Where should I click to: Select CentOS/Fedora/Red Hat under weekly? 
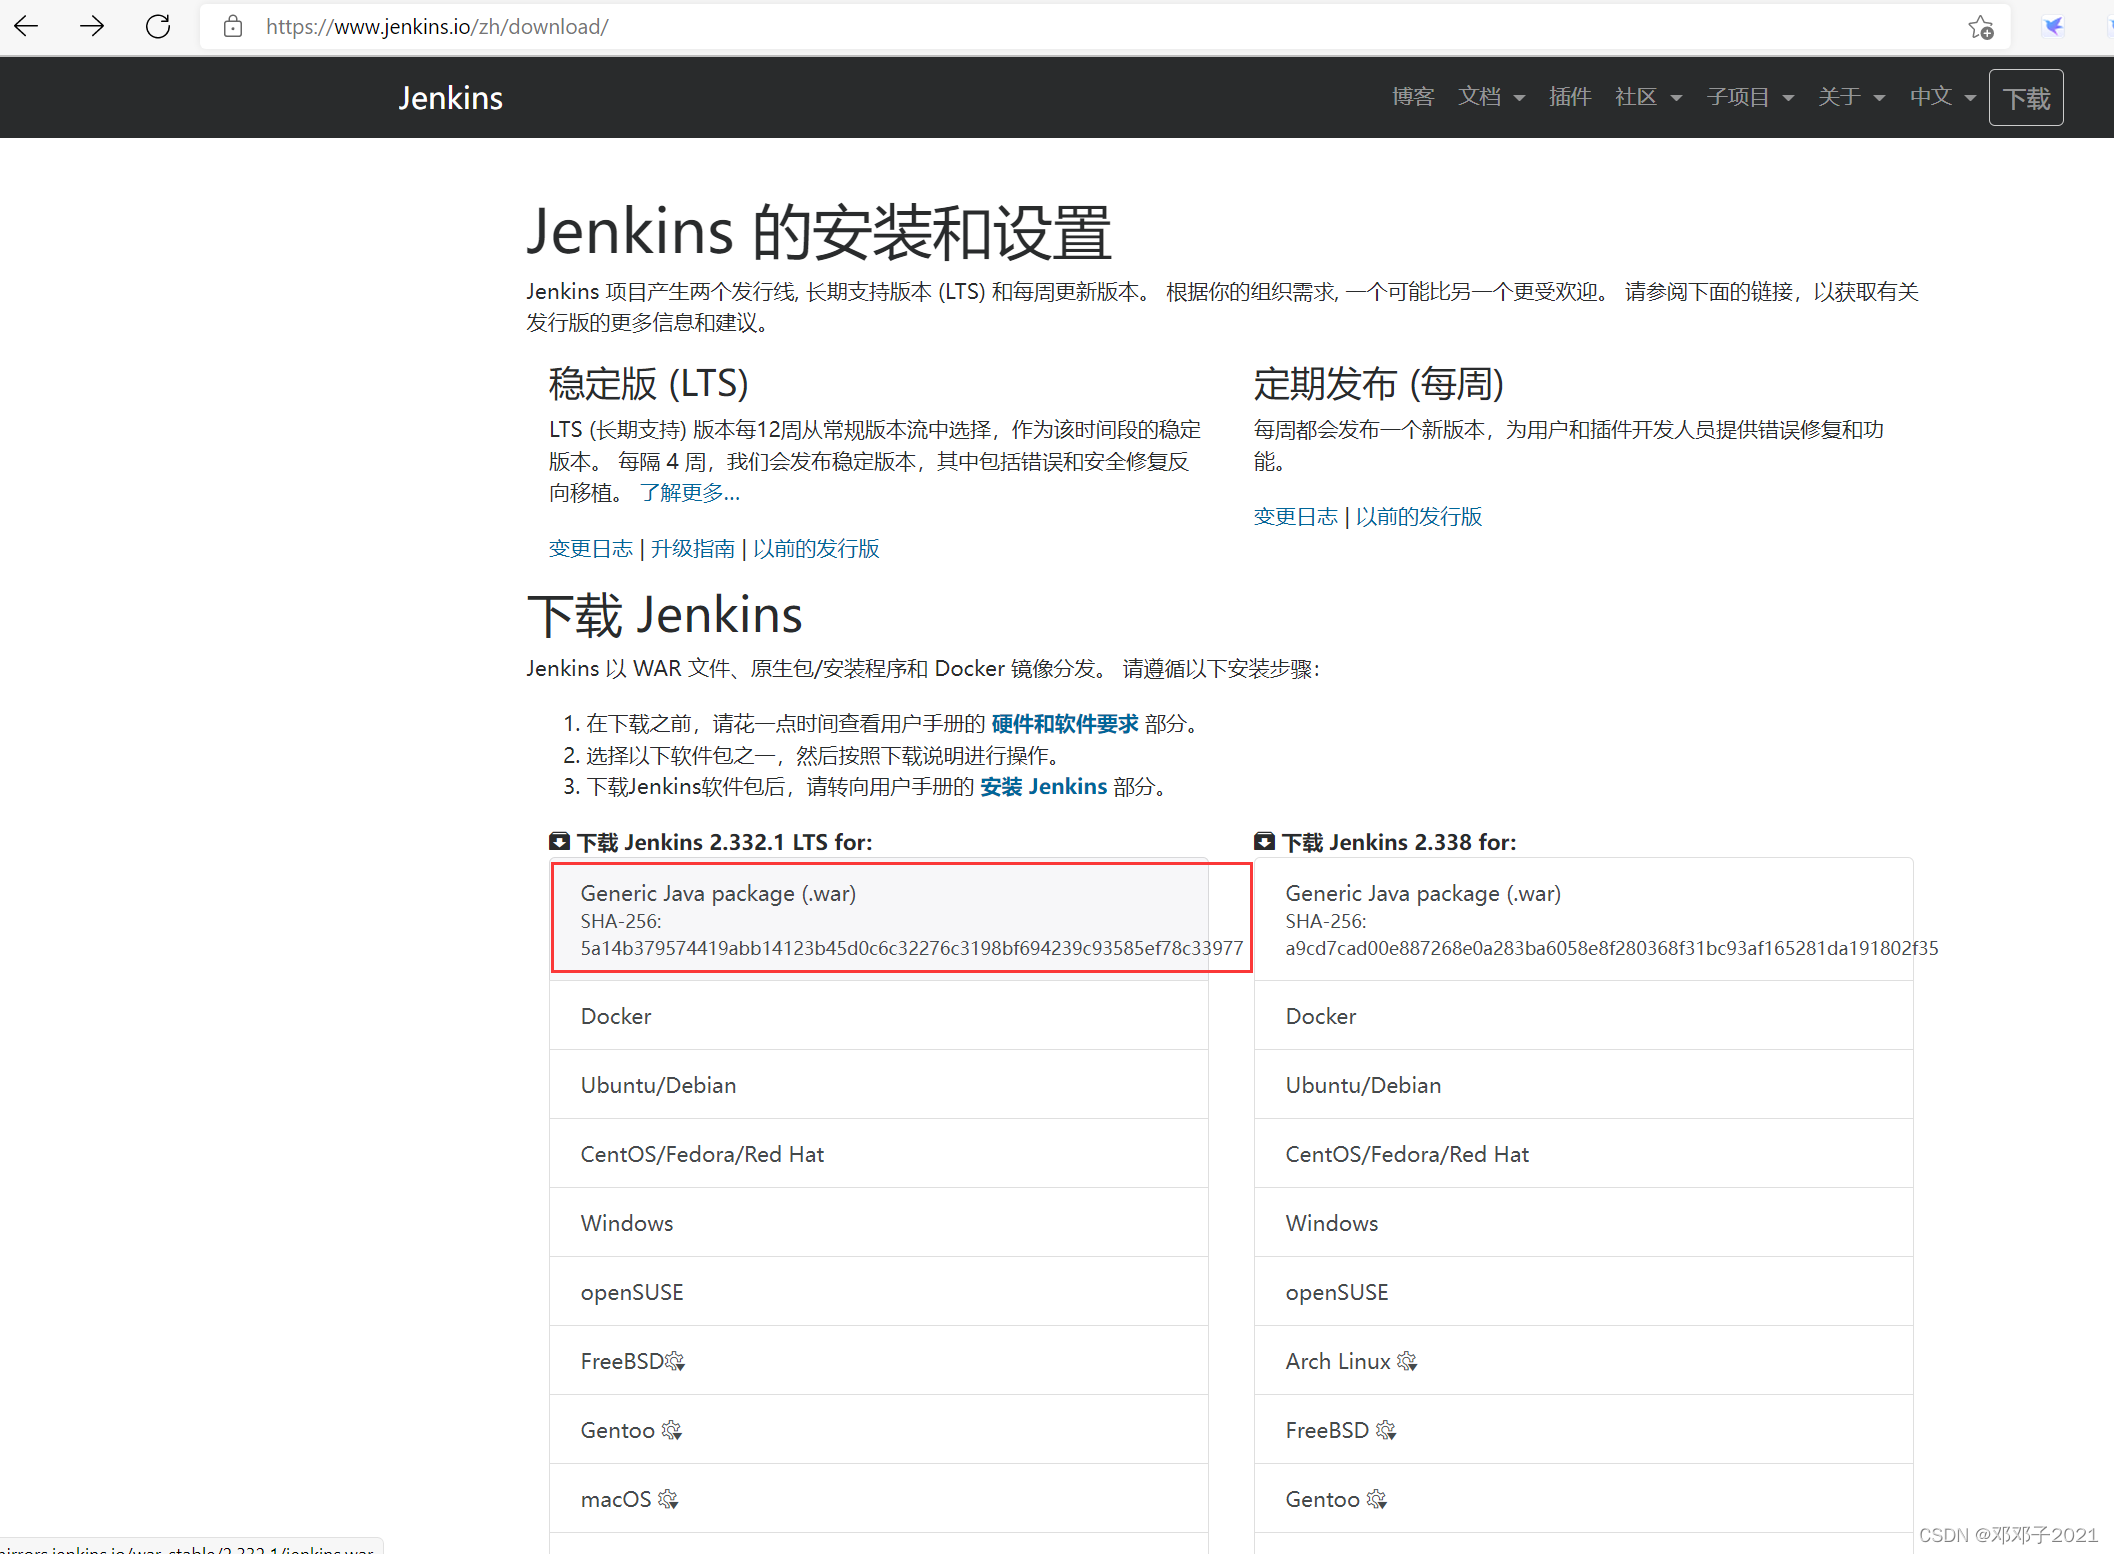[1583, 1153]
